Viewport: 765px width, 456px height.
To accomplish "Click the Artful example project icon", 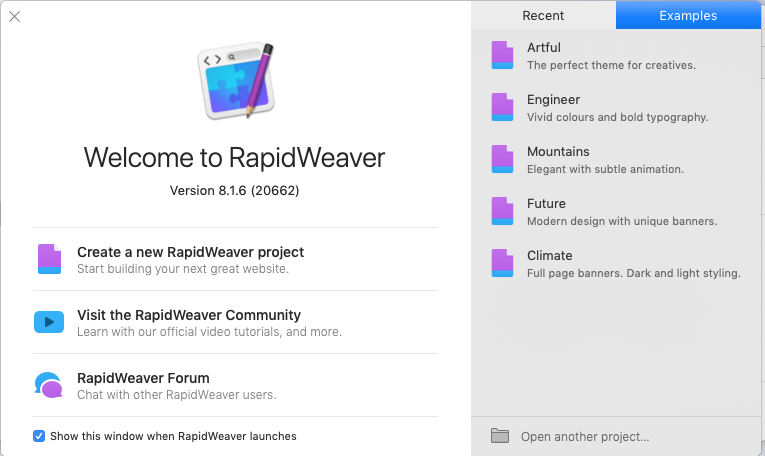I will [502, 55].
